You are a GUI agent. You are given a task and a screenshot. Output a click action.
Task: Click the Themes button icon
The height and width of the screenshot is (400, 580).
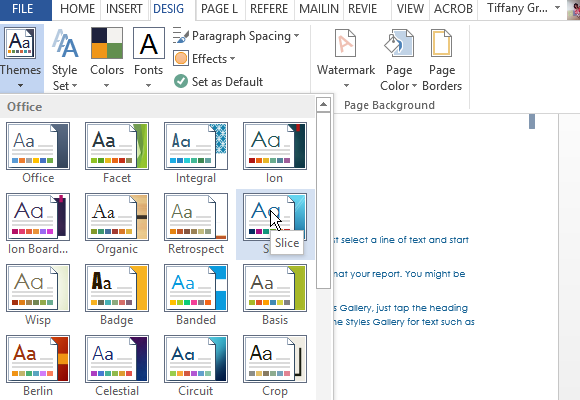20,43
